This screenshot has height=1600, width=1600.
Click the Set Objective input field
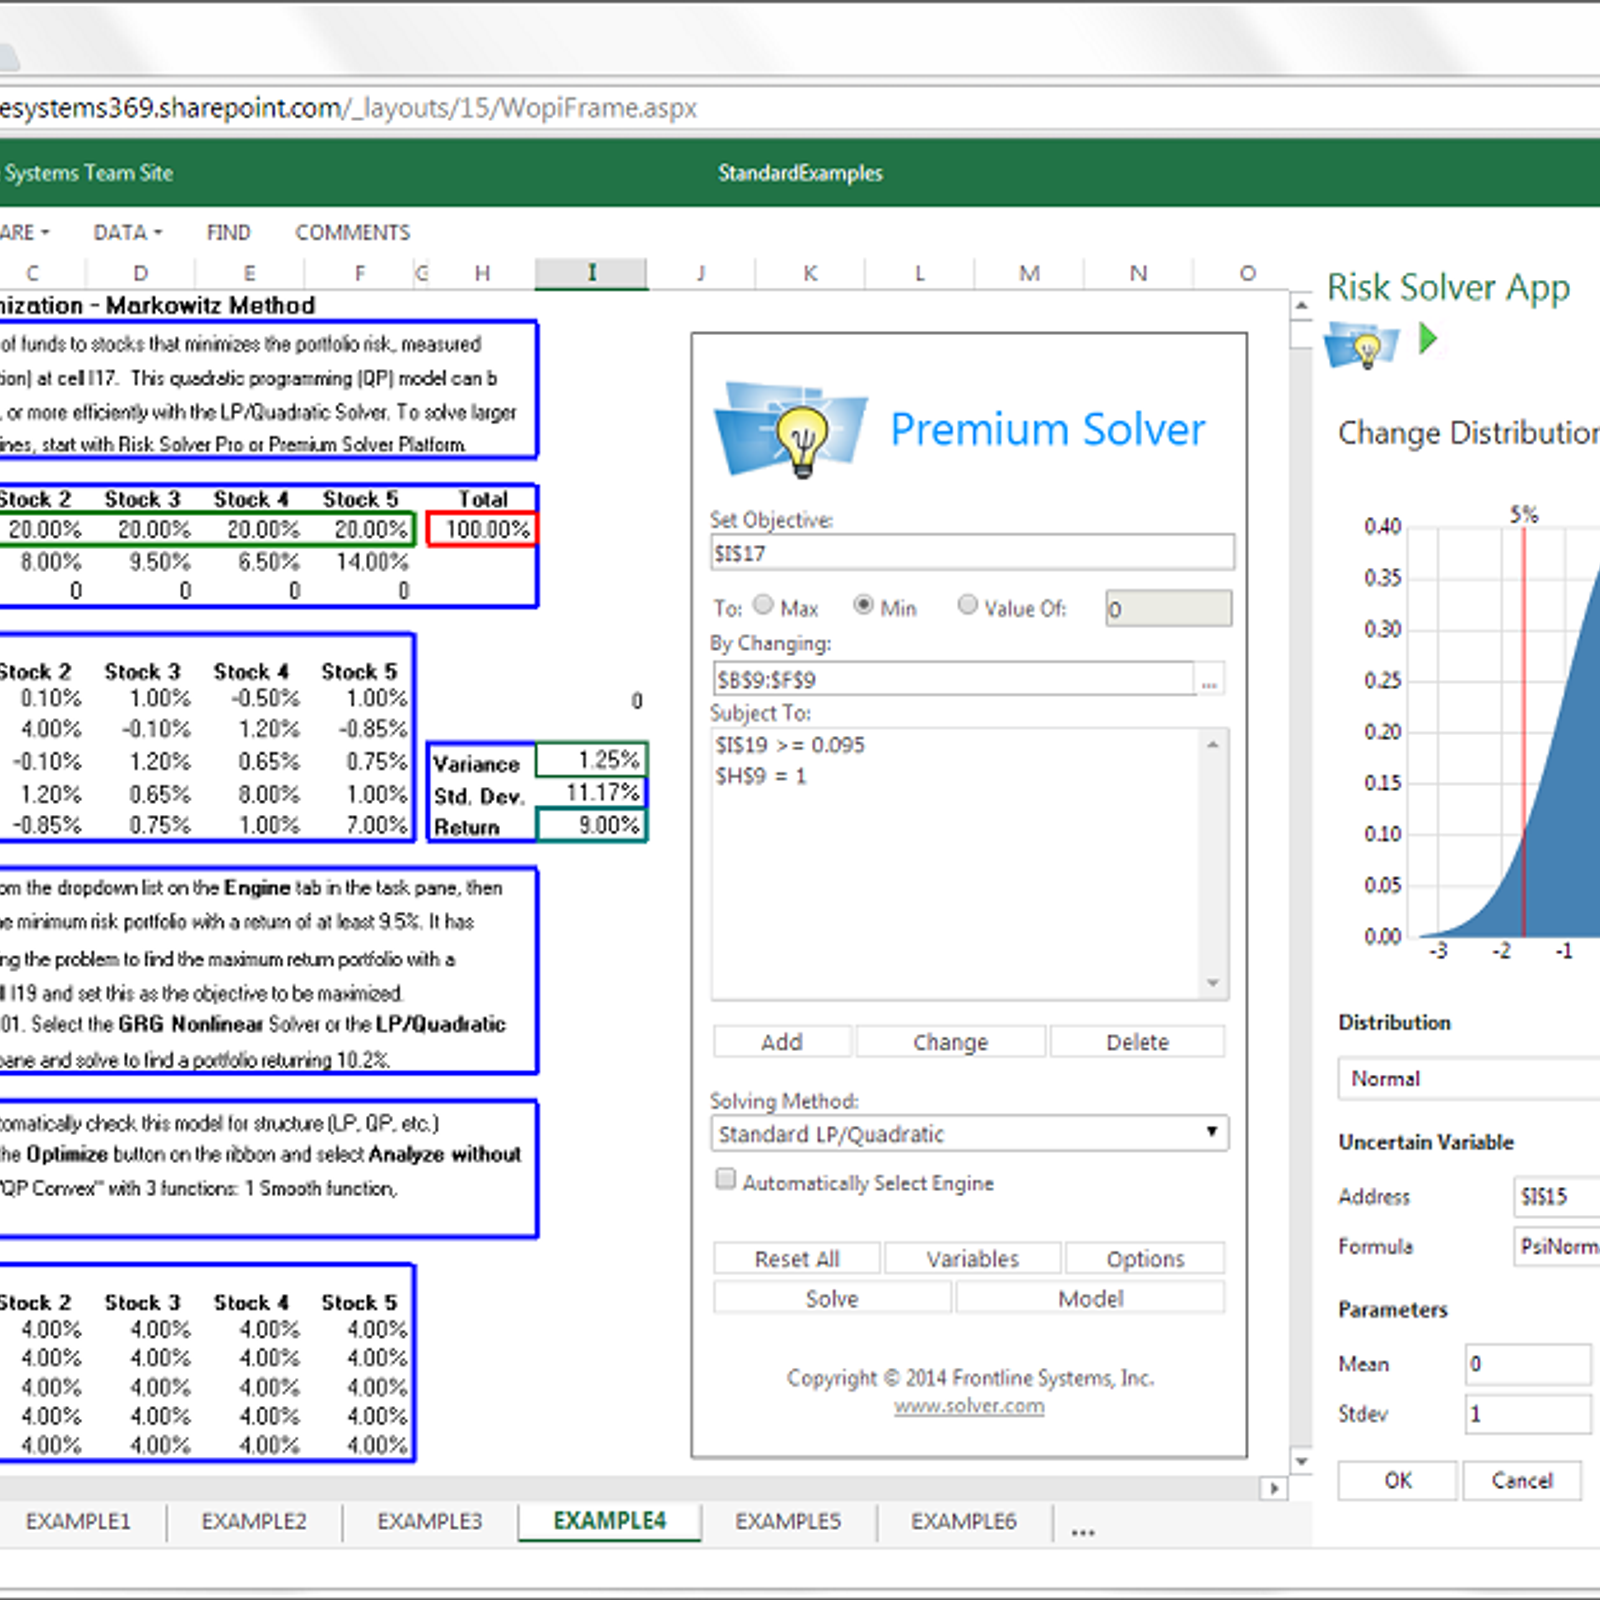point(972,553)
